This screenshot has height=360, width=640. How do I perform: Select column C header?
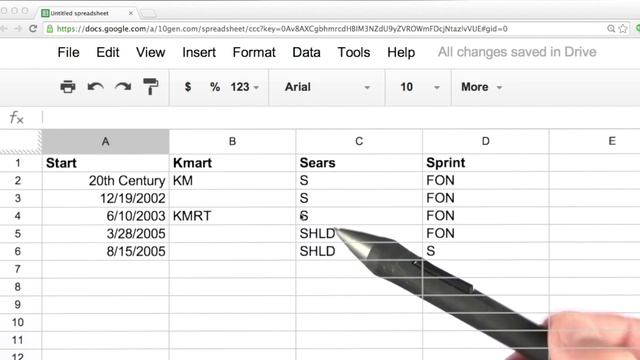[359, 142]
